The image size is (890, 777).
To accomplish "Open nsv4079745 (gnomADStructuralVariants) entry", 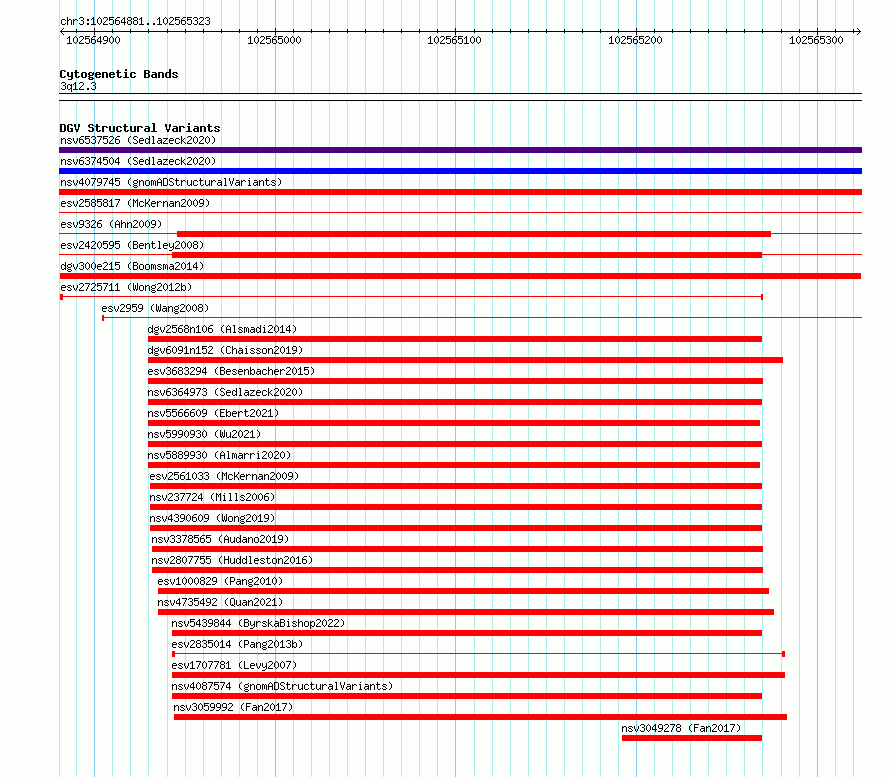I will pos(171,182).
